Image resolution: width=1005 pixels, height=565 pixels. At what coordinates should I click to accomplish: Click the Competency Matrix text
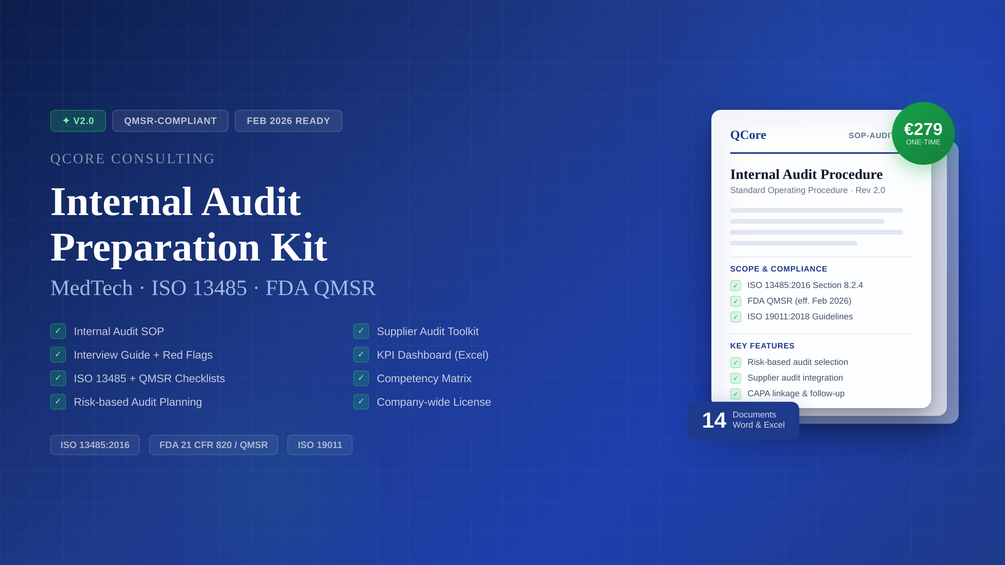424,379
